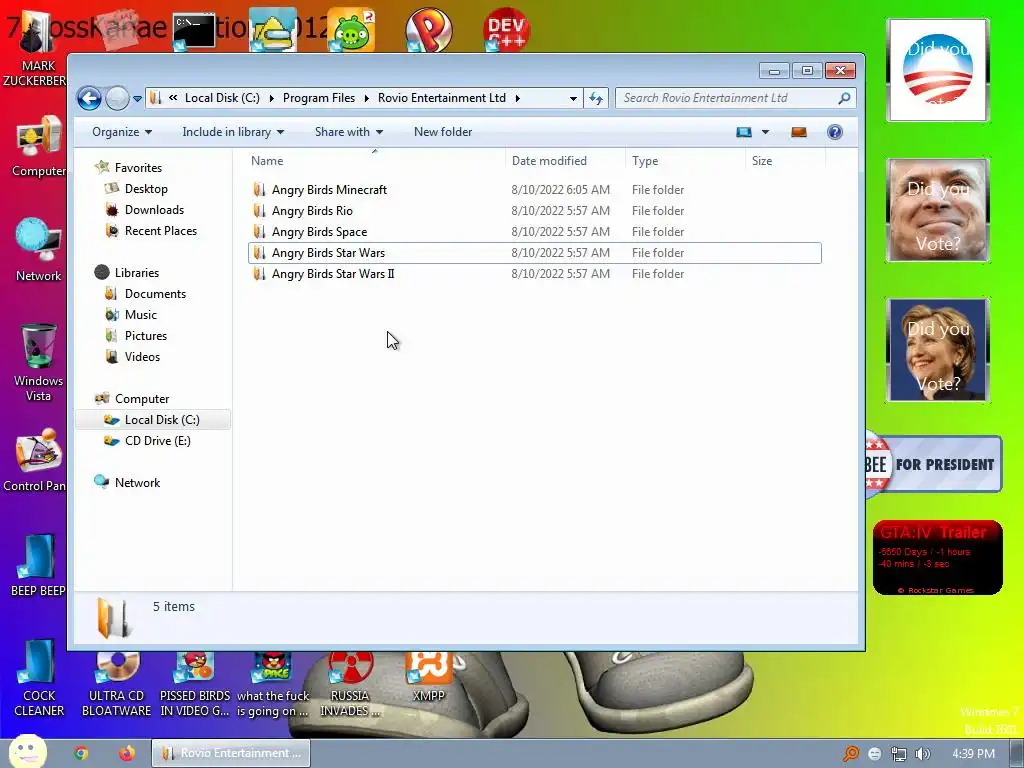Select the Angry Birds Star Wars folder
This screenshot has width=1024, height=768.
click(534, 253)
